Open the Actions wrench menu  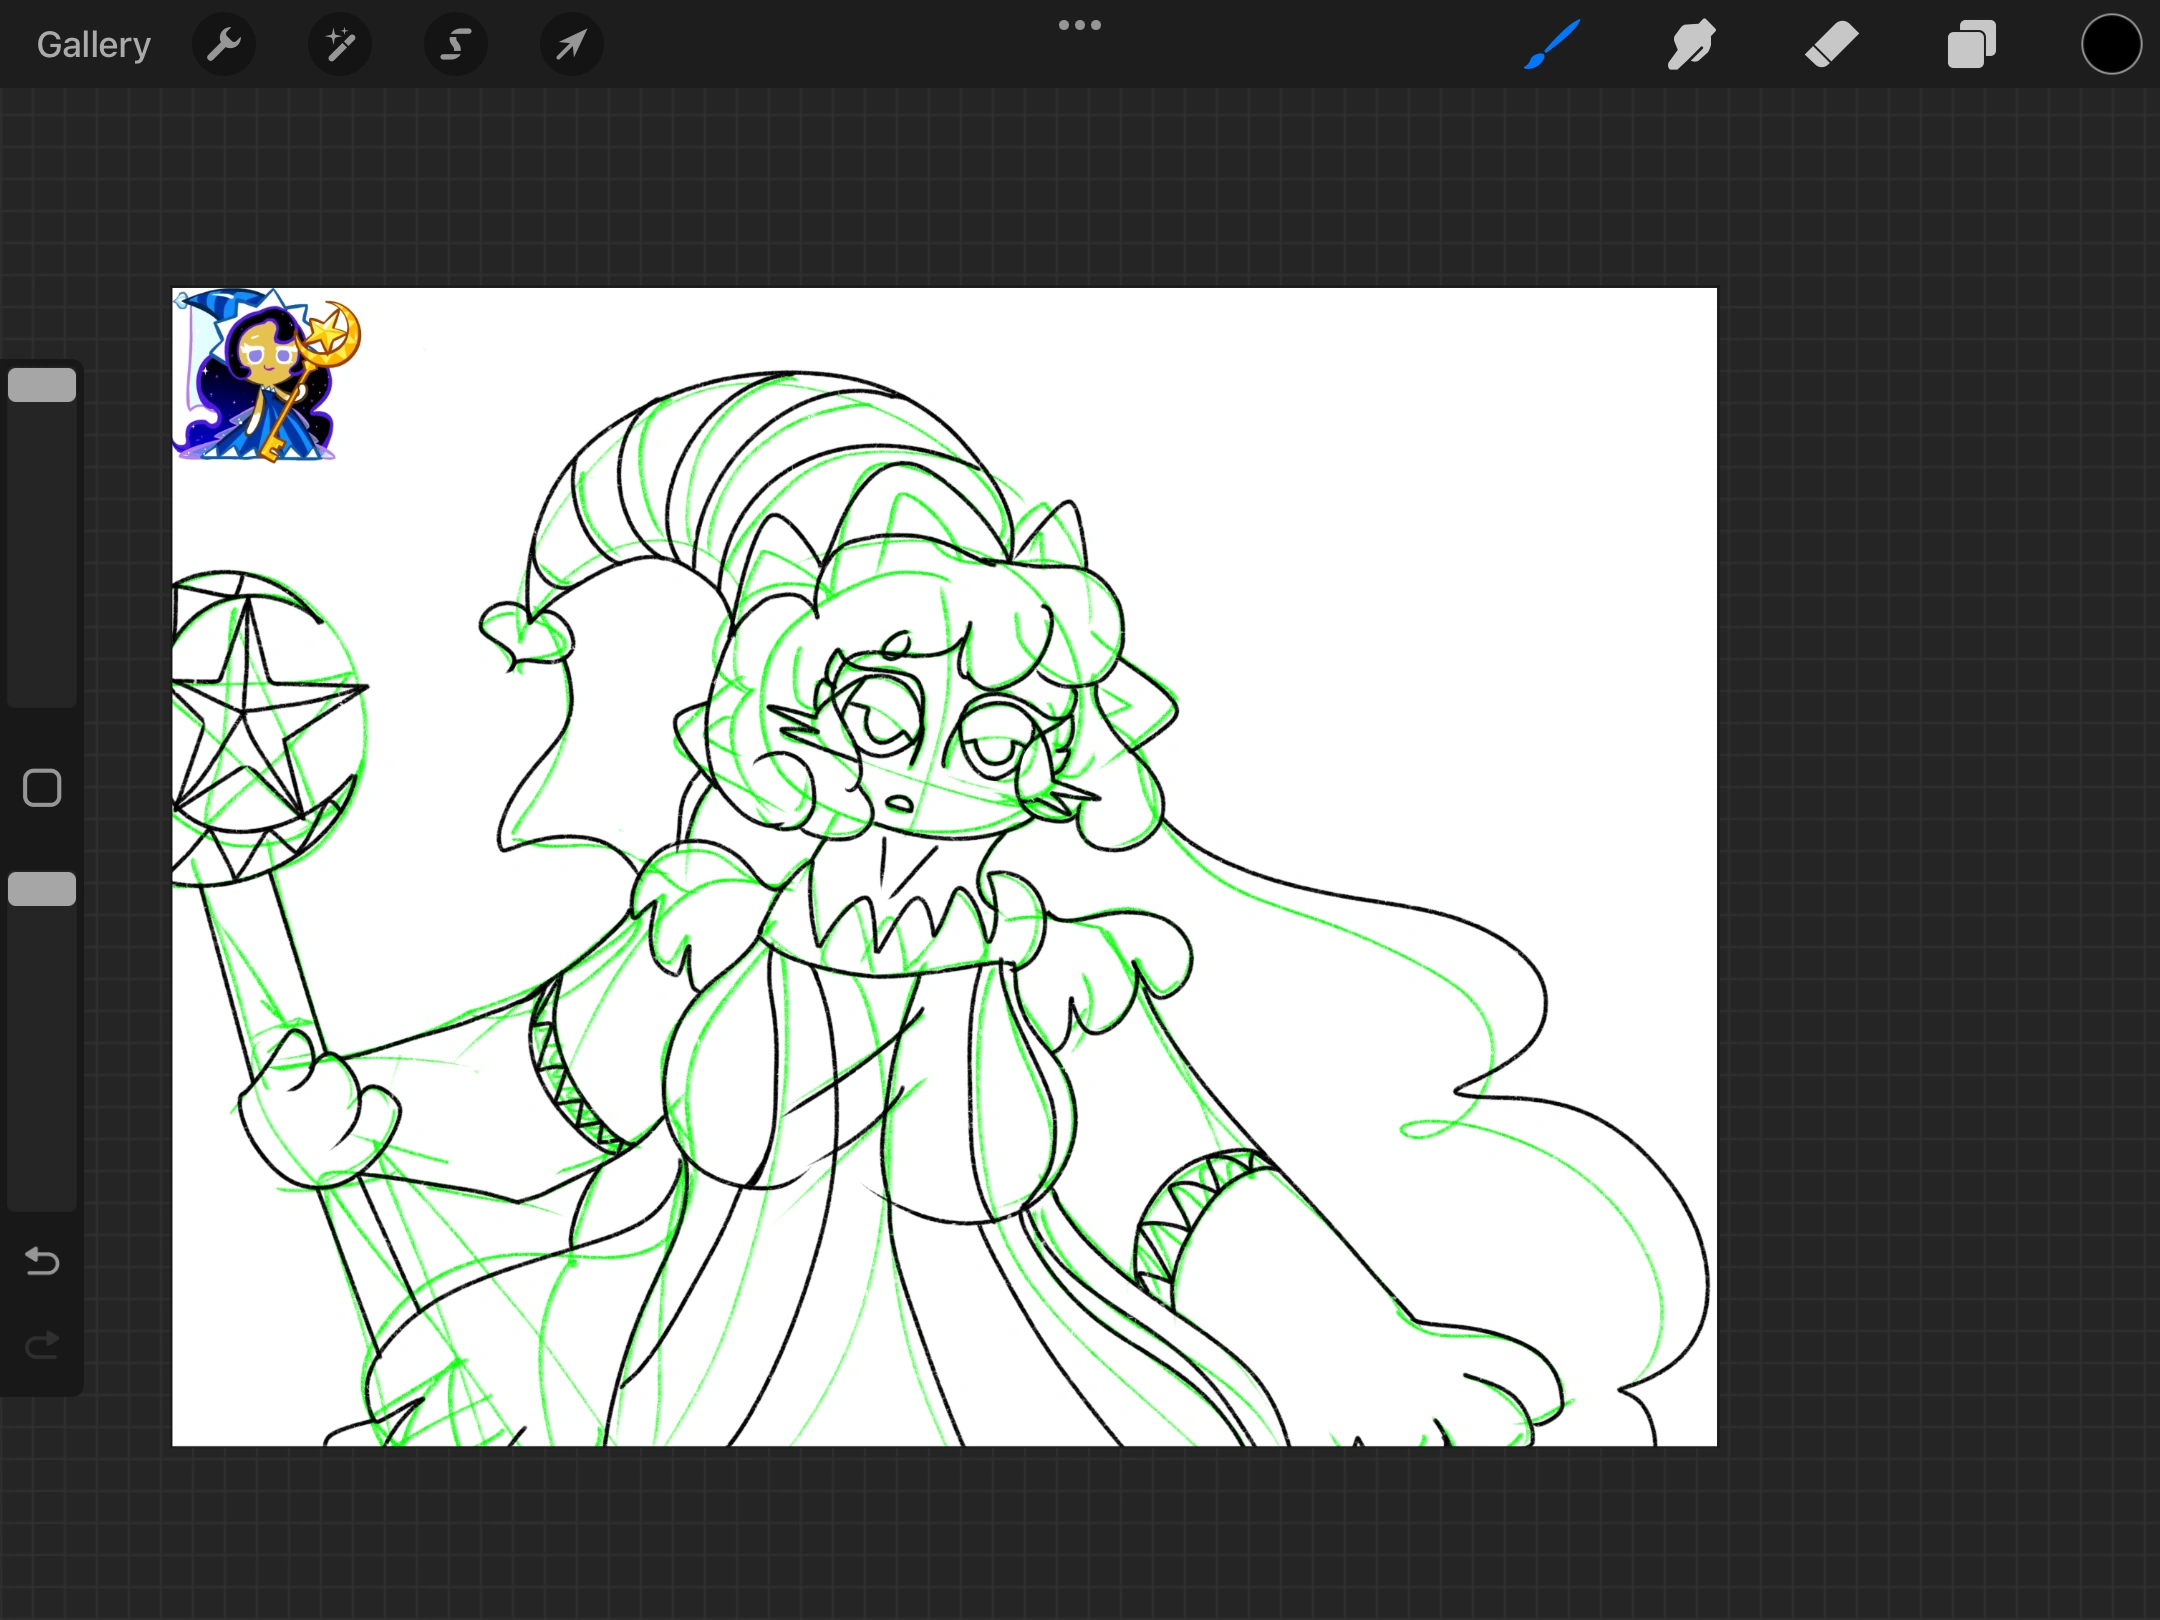coord(224,44)
